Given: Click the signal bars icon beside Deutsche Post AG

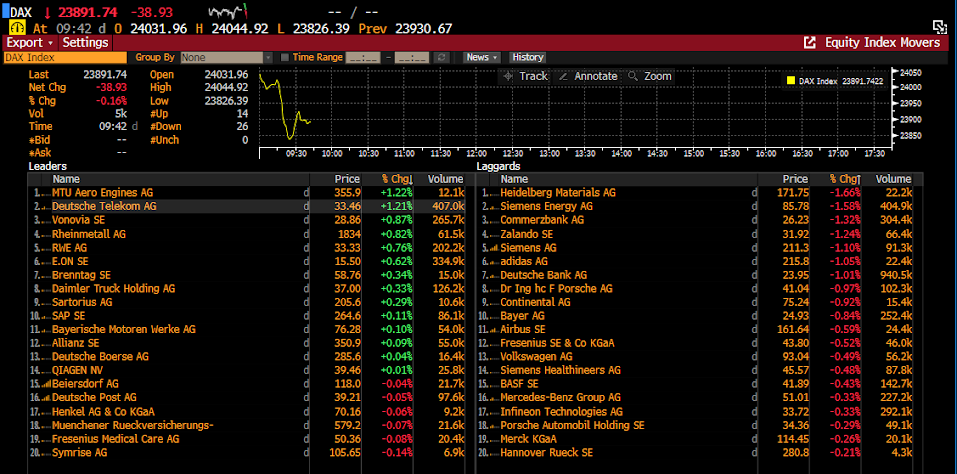Looking at the screenshot, I should pyautogui.click(x=46, y=398).
